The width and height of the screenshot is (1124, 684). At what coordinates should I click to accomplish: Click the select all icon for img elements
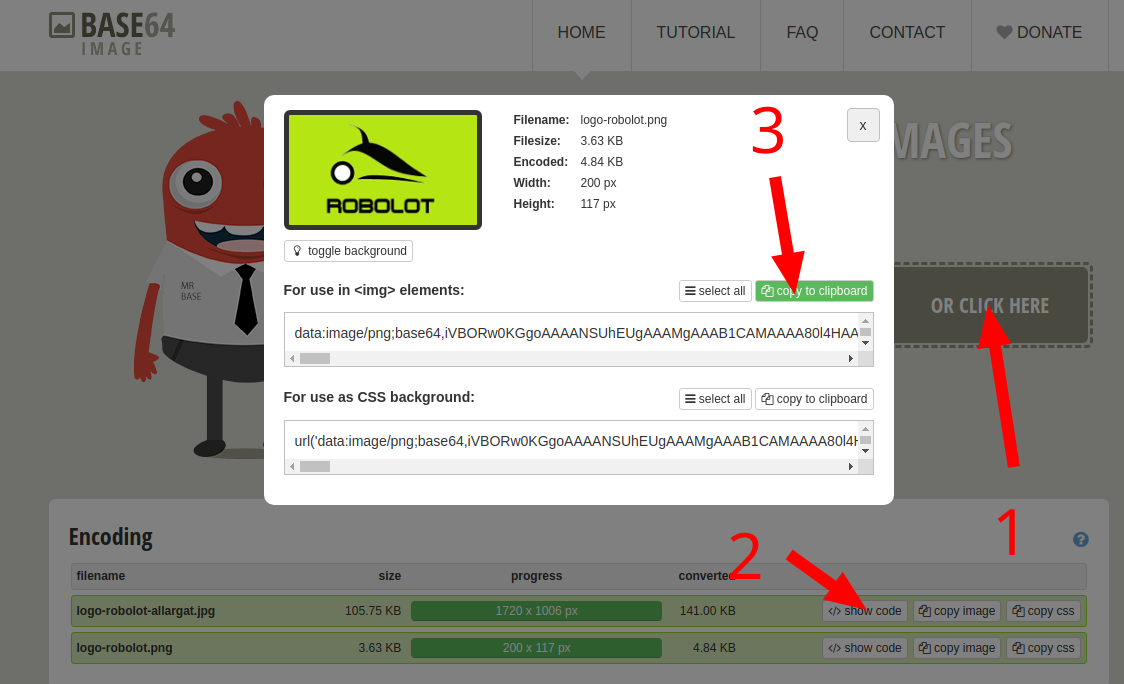tap(688, 291)
